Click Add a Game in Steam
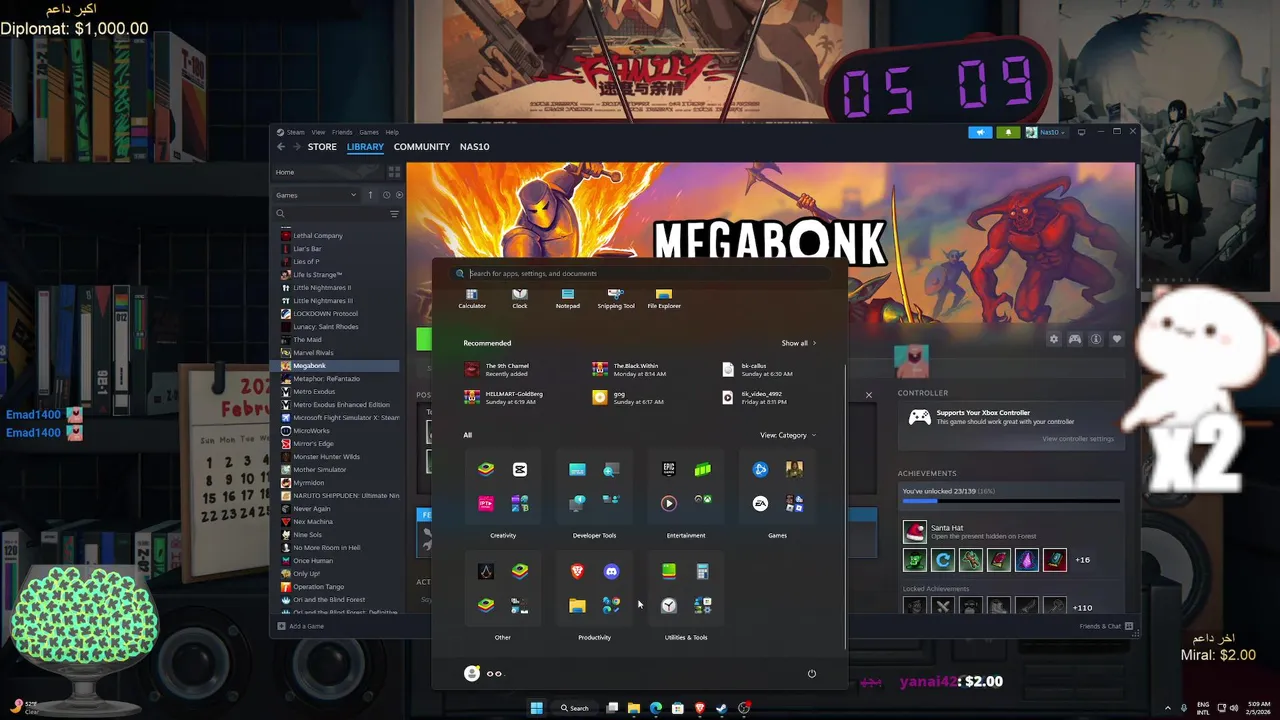 point(300,626)
